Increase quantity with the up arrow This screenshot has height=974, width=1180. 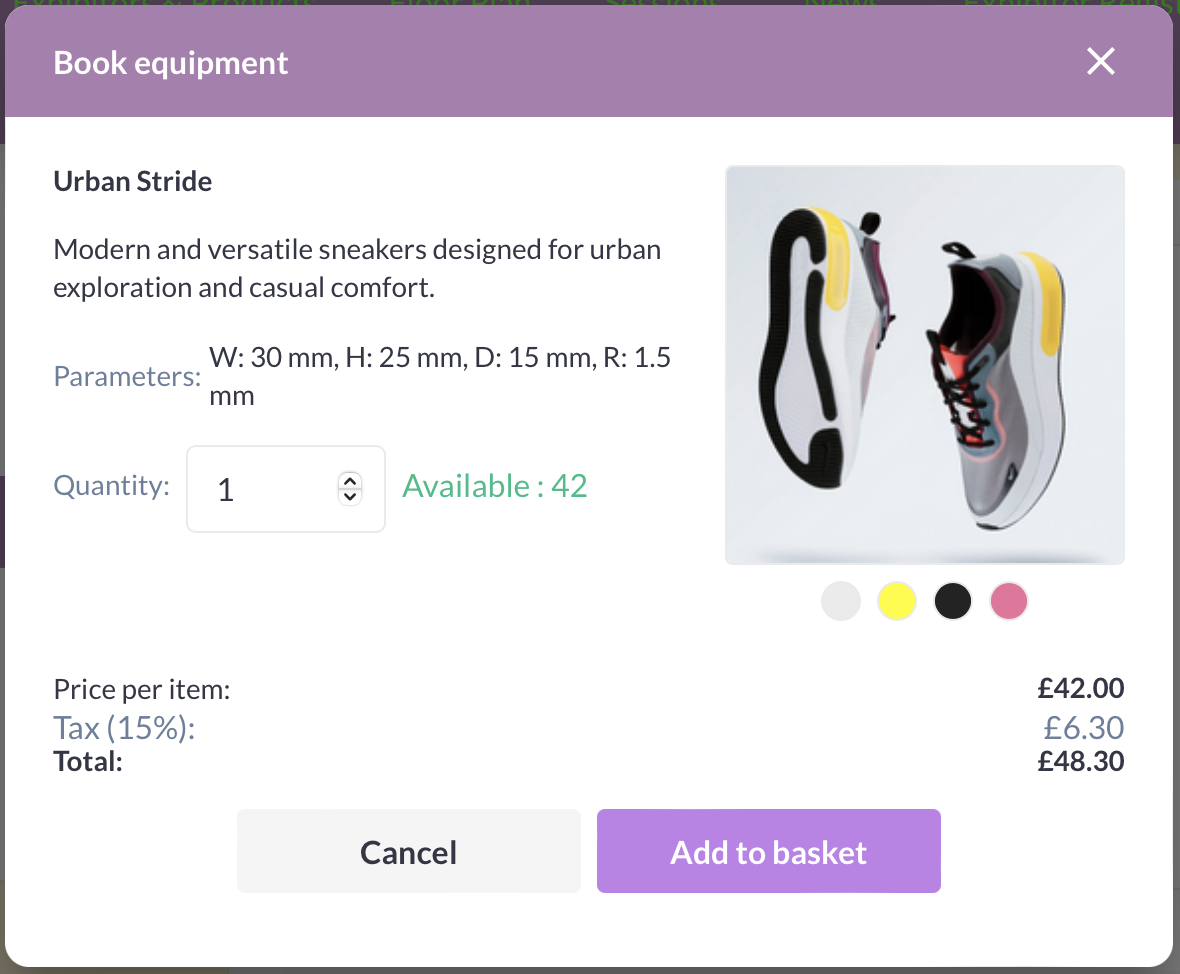pos(349,480)
